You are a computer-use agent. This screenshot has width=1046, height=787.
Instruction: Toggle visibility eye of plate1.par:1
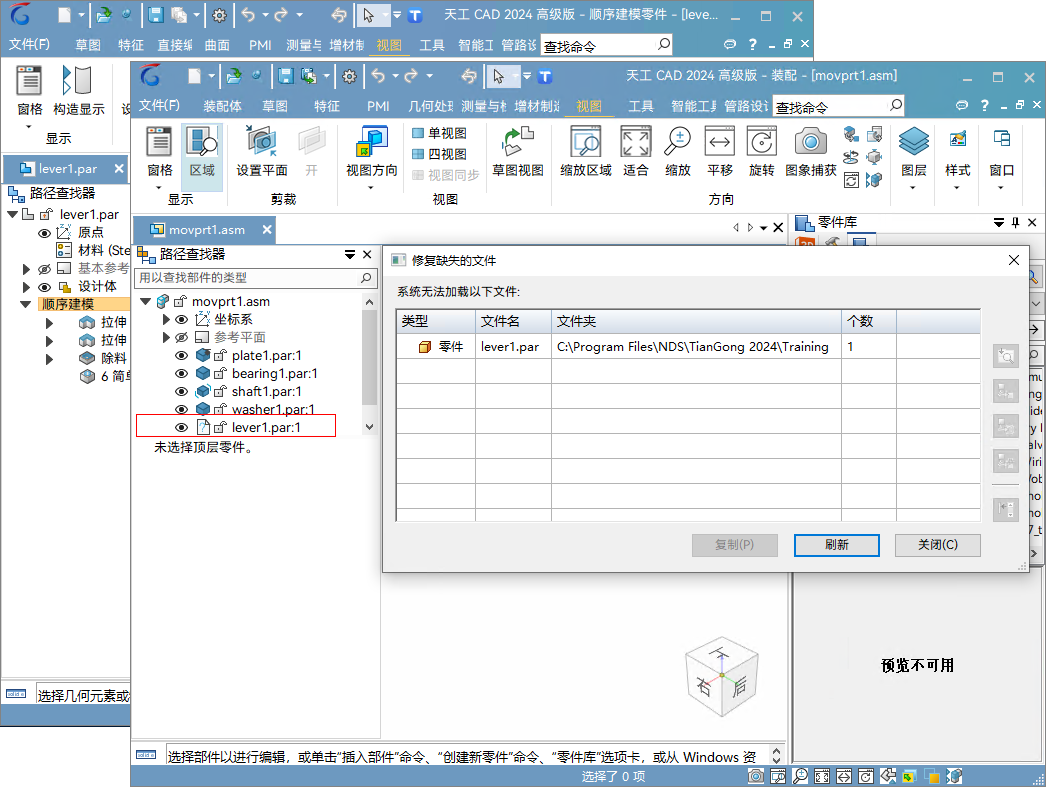tap(181, 355)
